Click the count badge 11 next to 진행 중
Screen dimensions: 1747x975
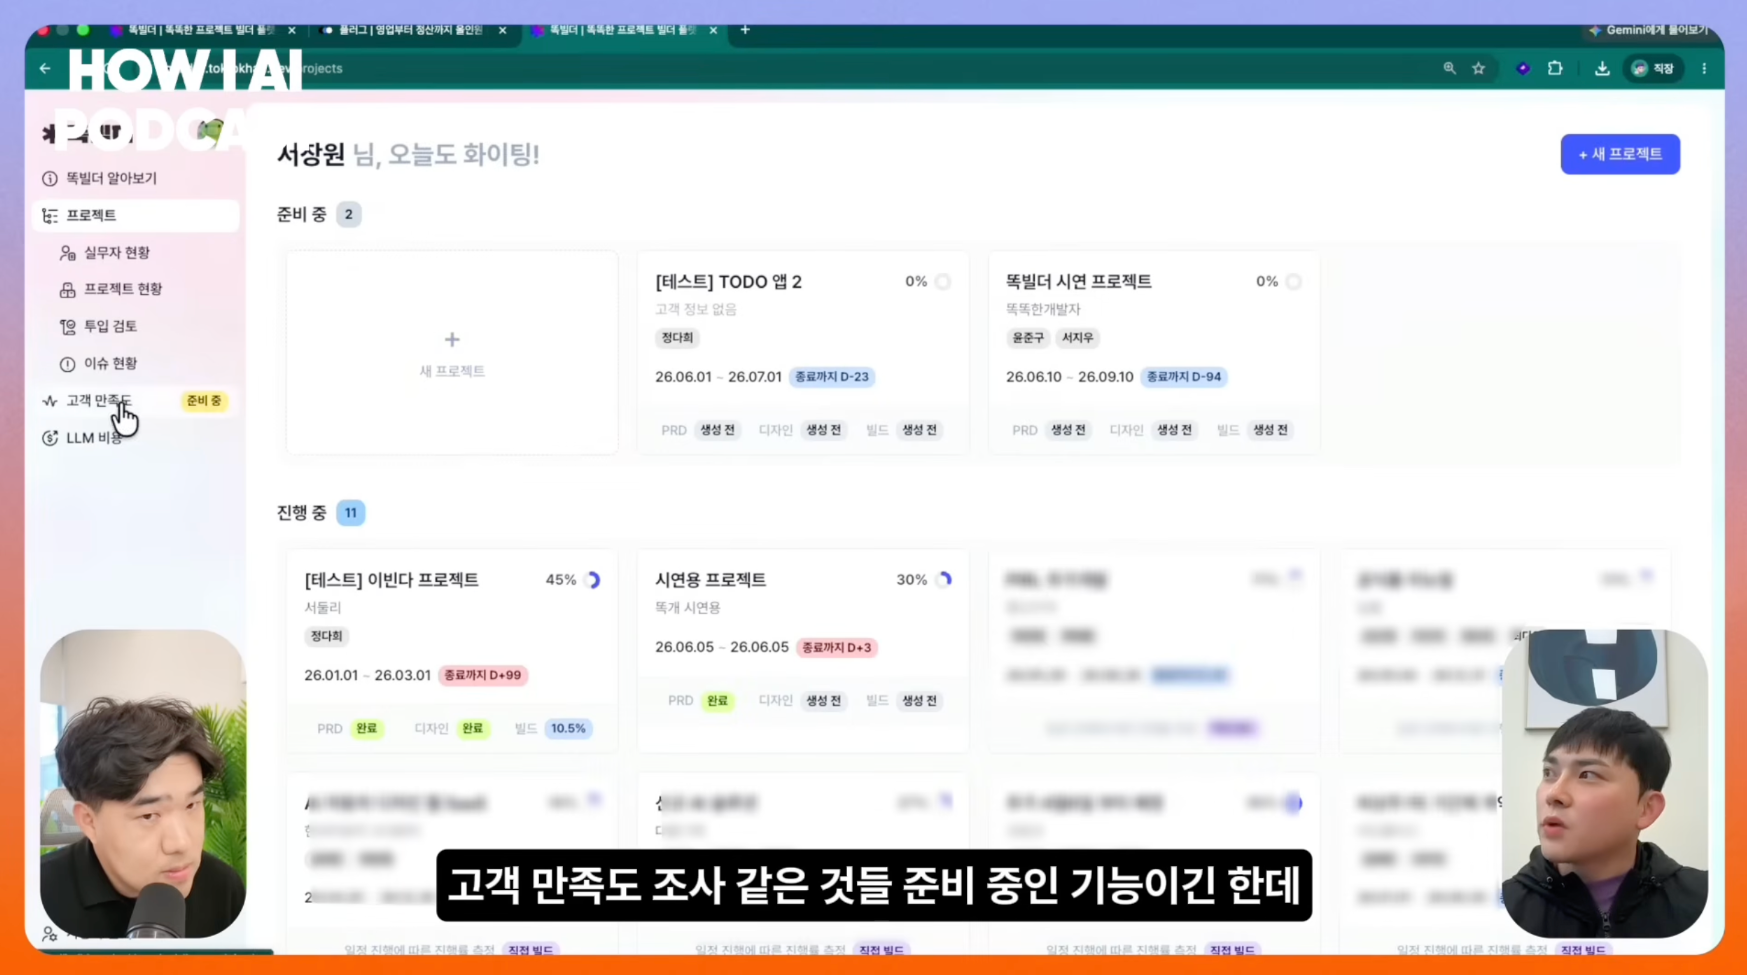click(351, 513)
